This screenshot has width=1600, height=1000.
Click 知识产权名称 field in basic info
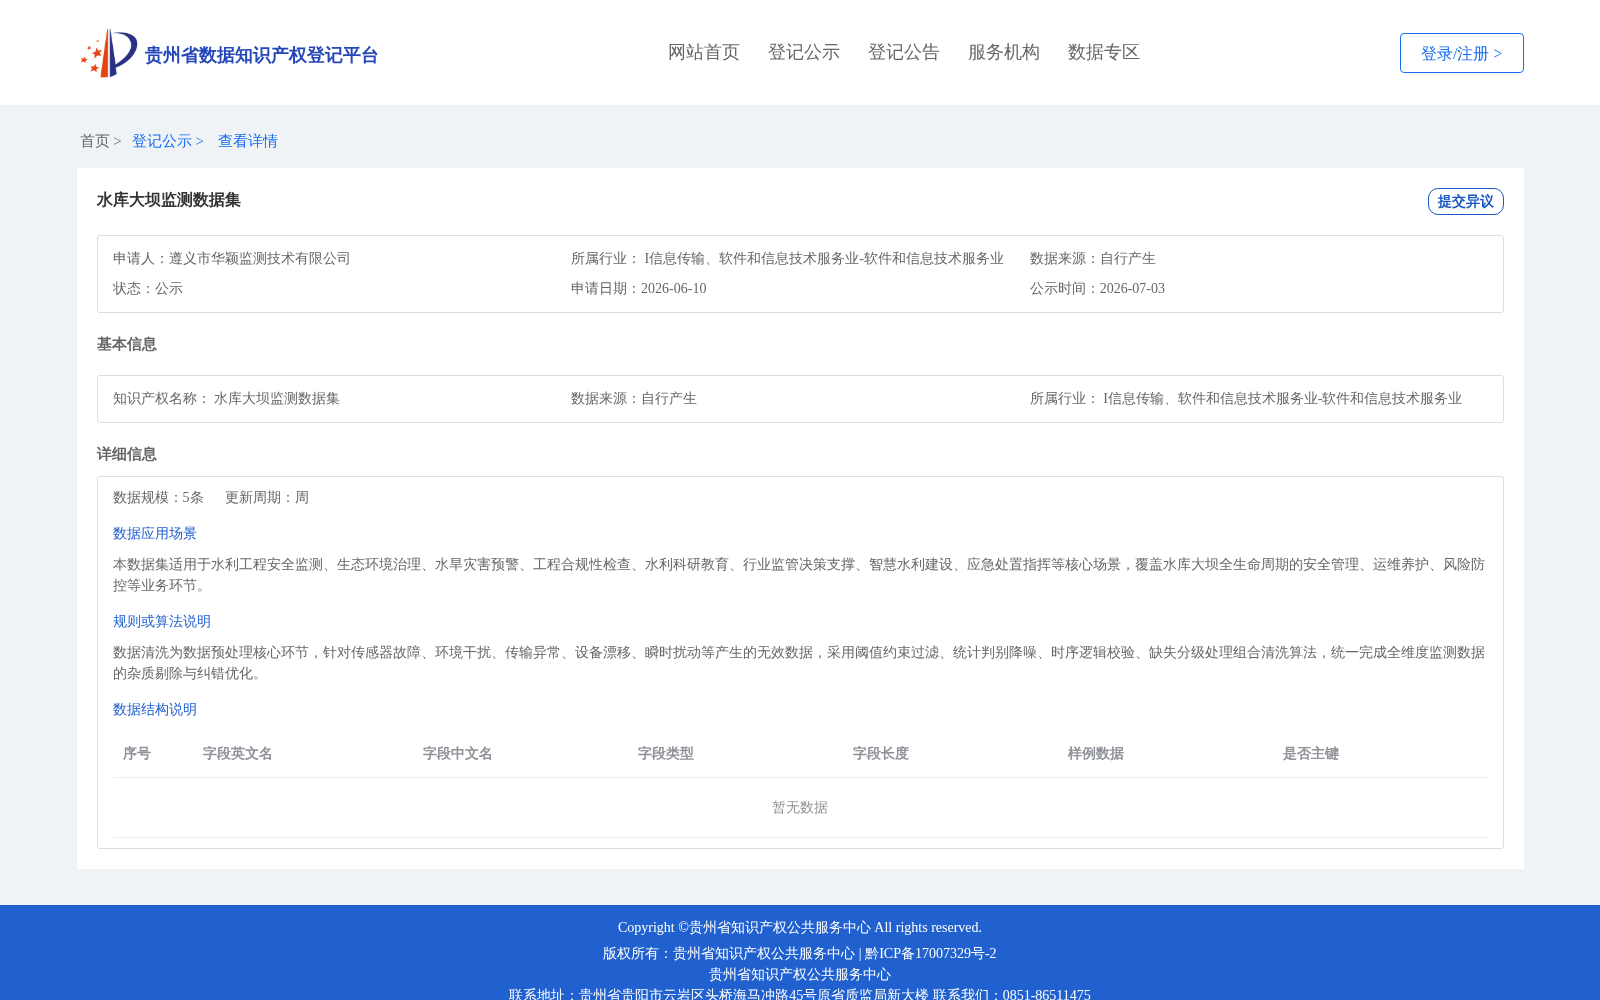click(x=226, y=398)
